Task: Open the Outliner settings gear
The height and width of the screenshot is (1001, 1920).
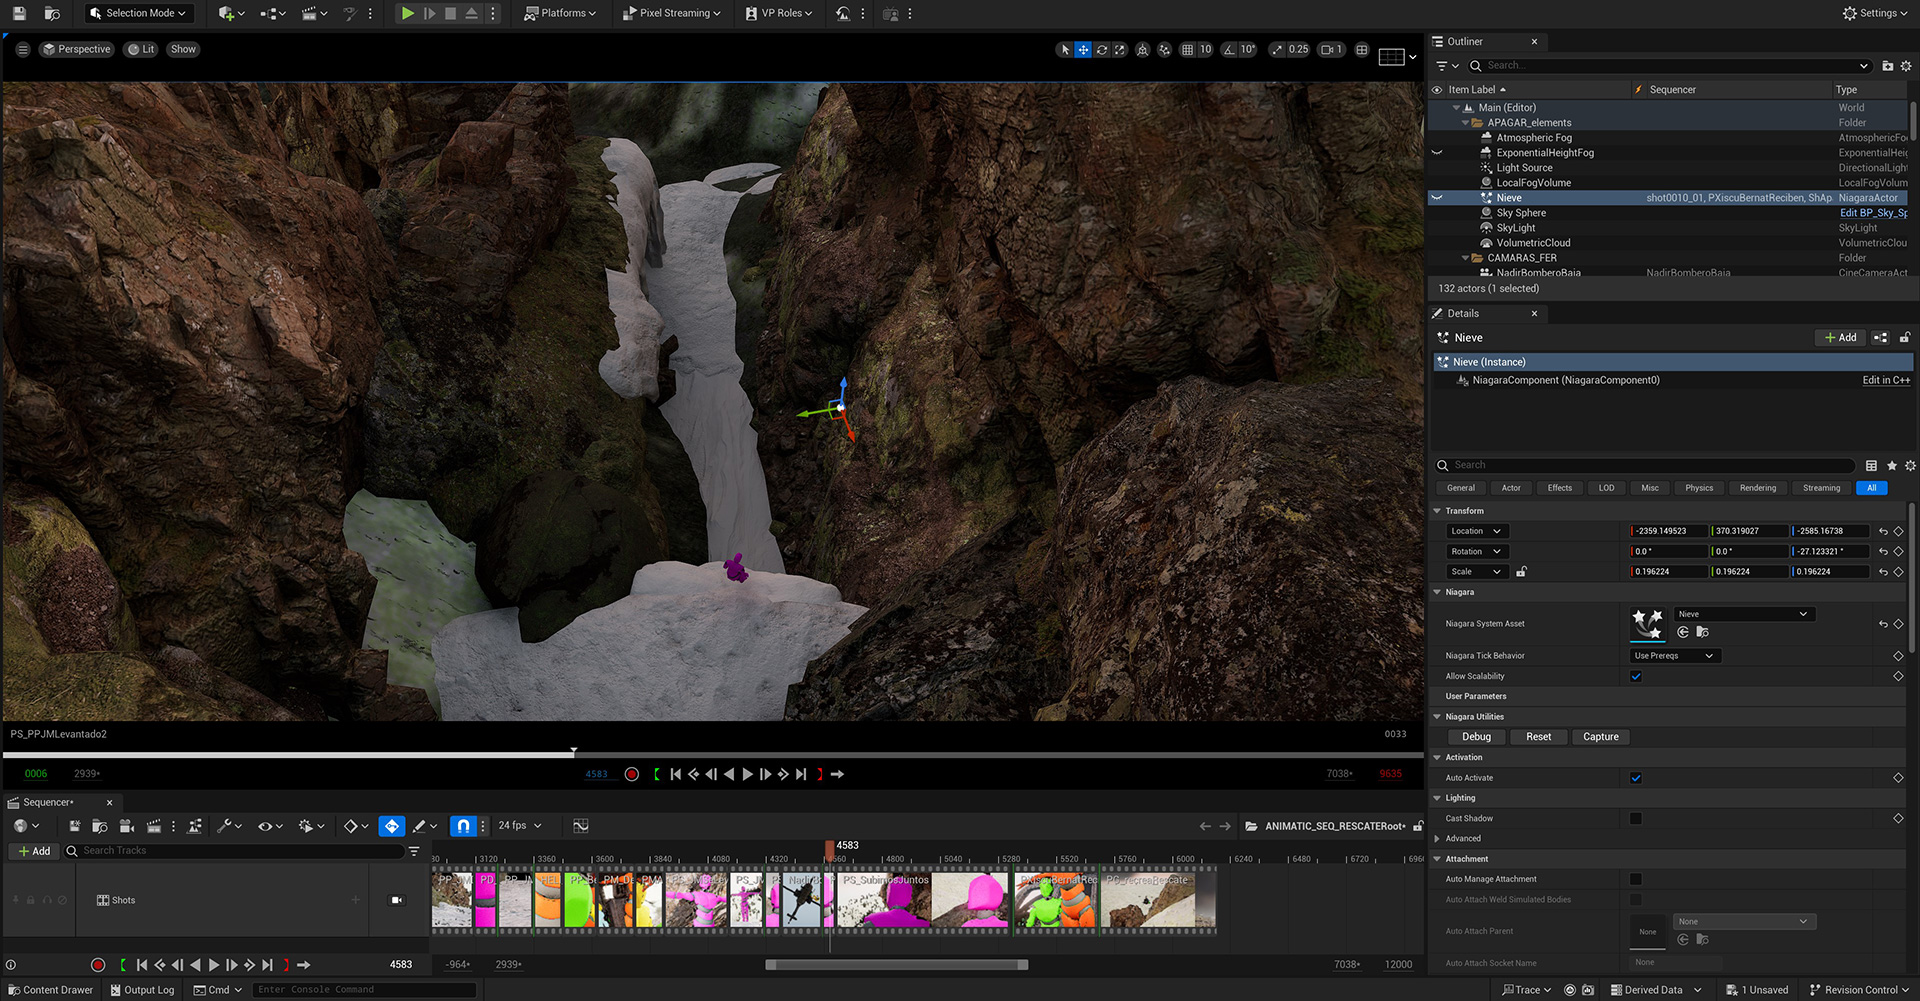Action: [1906, 66]
